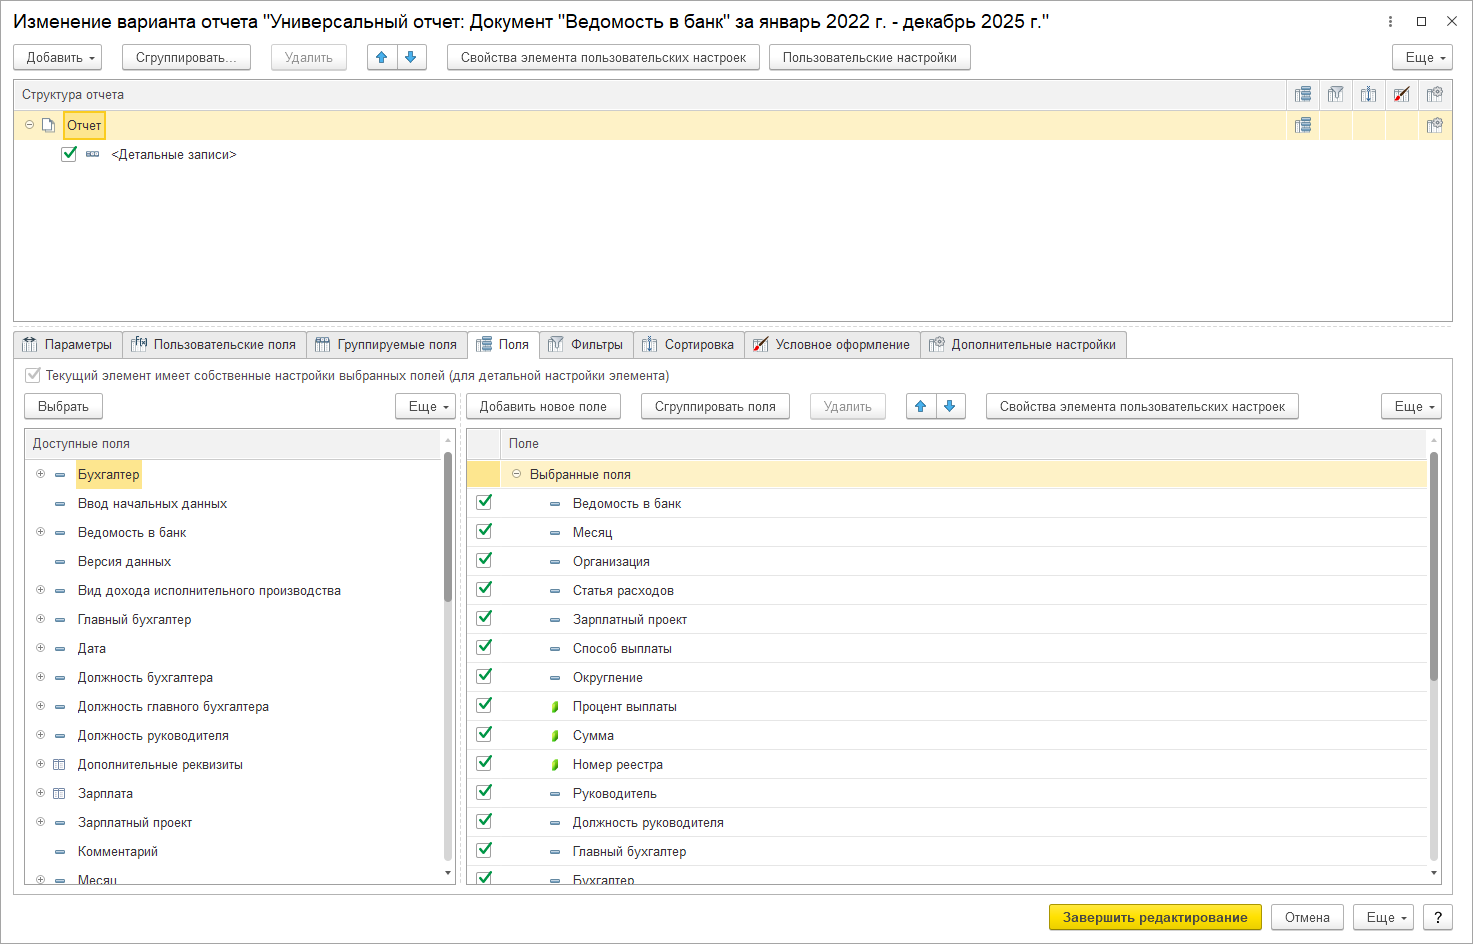Click the gear settings icon in Отчет row
The image size is (1473, 944).
[x=1434, y=126]
